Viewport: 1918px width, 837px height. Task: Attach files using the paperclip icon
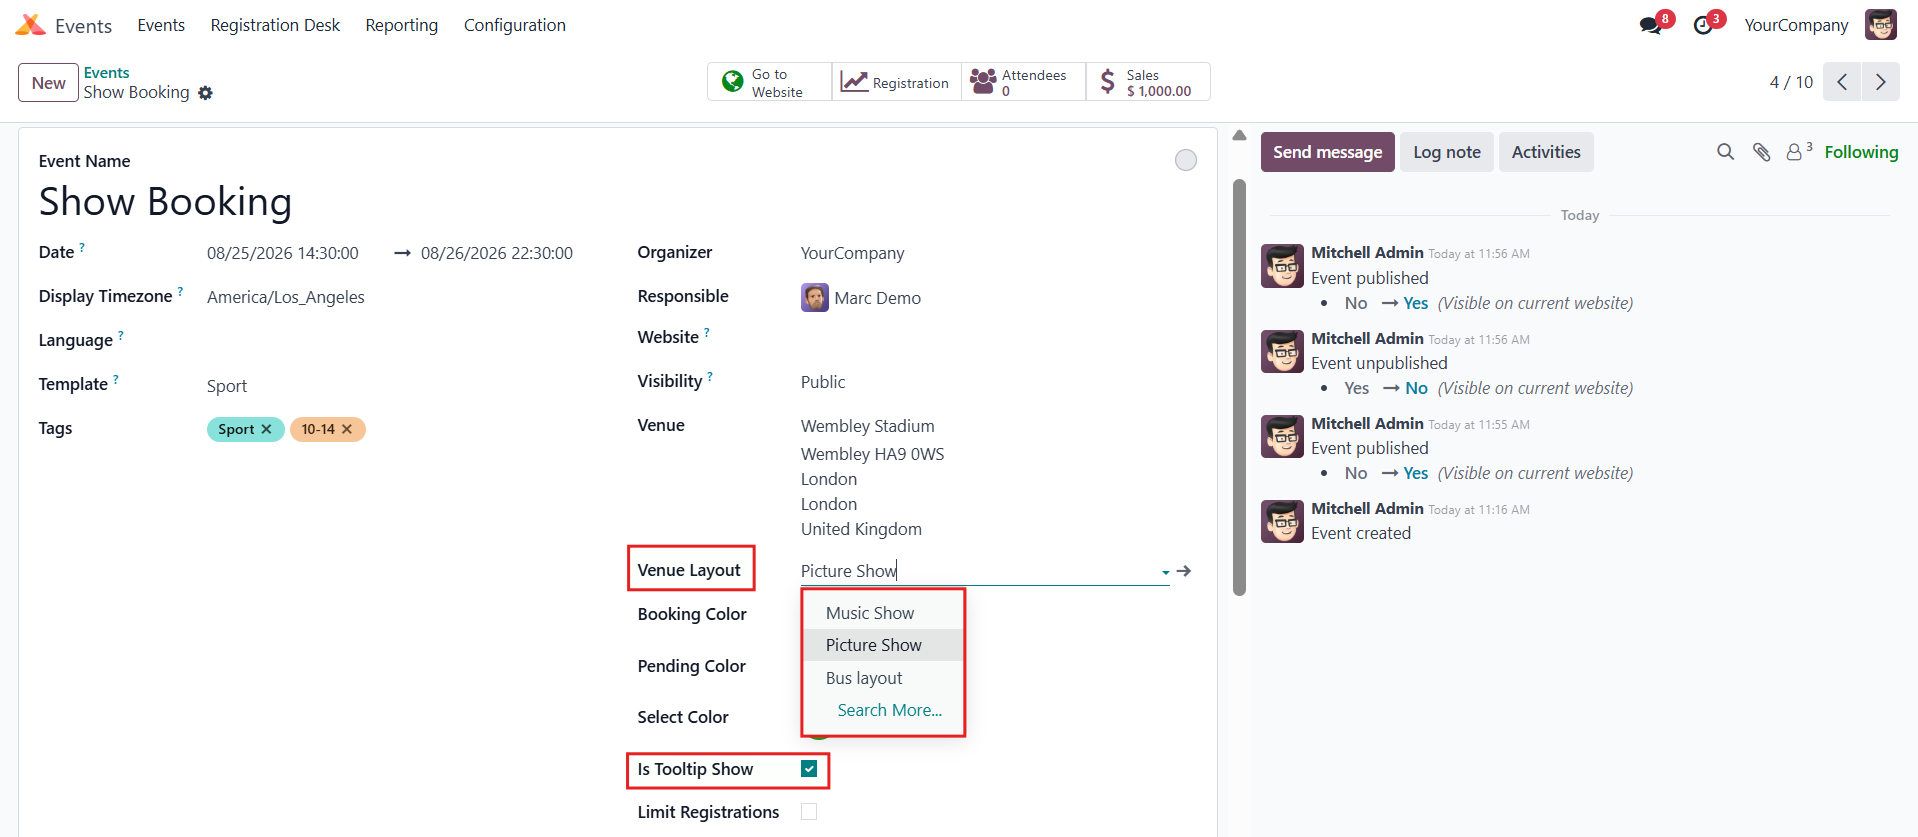point(1762,152)
